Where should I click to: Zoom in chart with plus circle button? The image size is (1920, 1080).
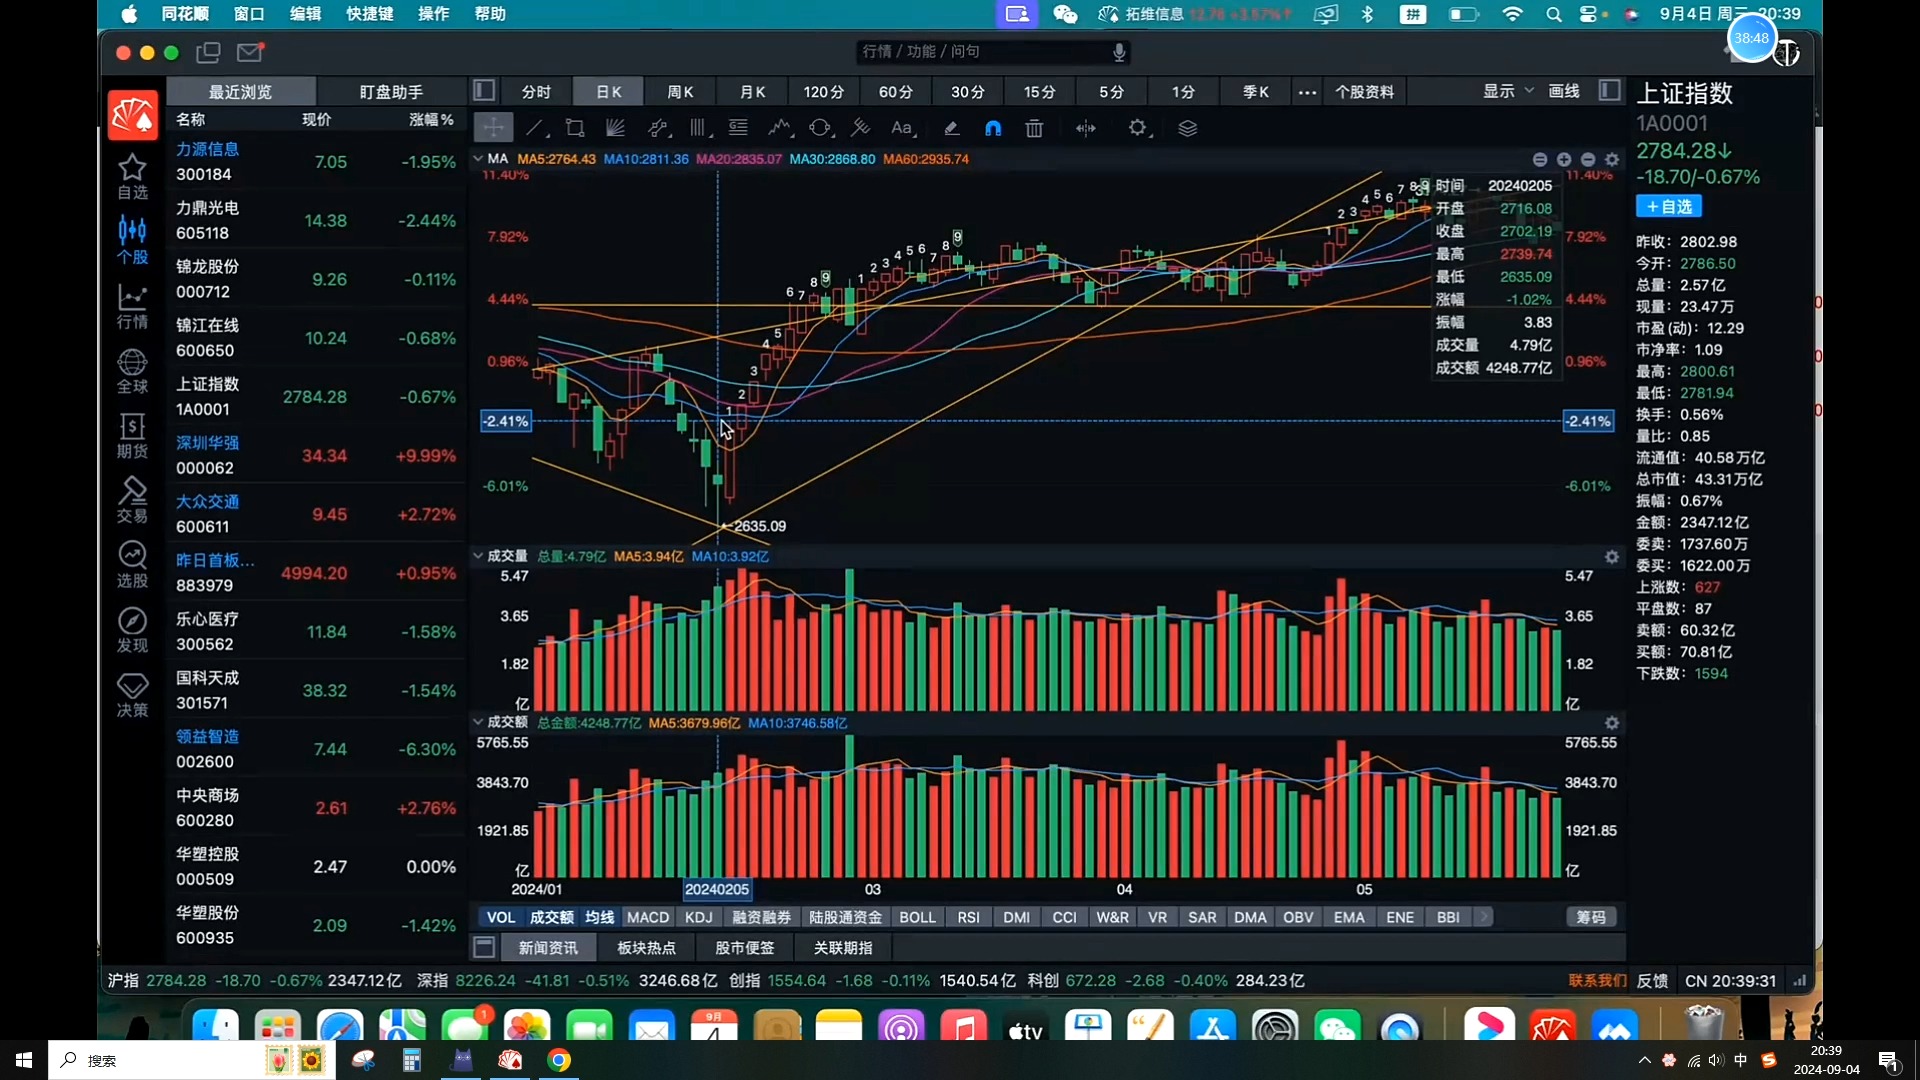1564,160
